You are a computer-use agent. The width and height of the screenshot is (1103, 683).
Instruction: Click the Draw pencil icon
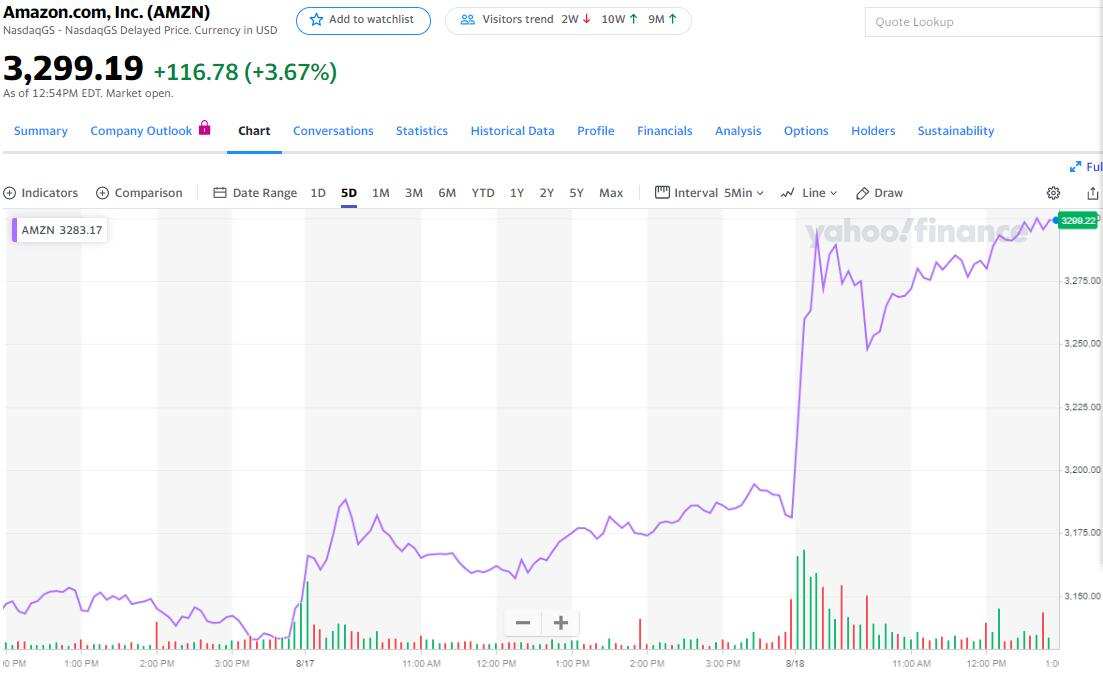click(x=862, y=193)
